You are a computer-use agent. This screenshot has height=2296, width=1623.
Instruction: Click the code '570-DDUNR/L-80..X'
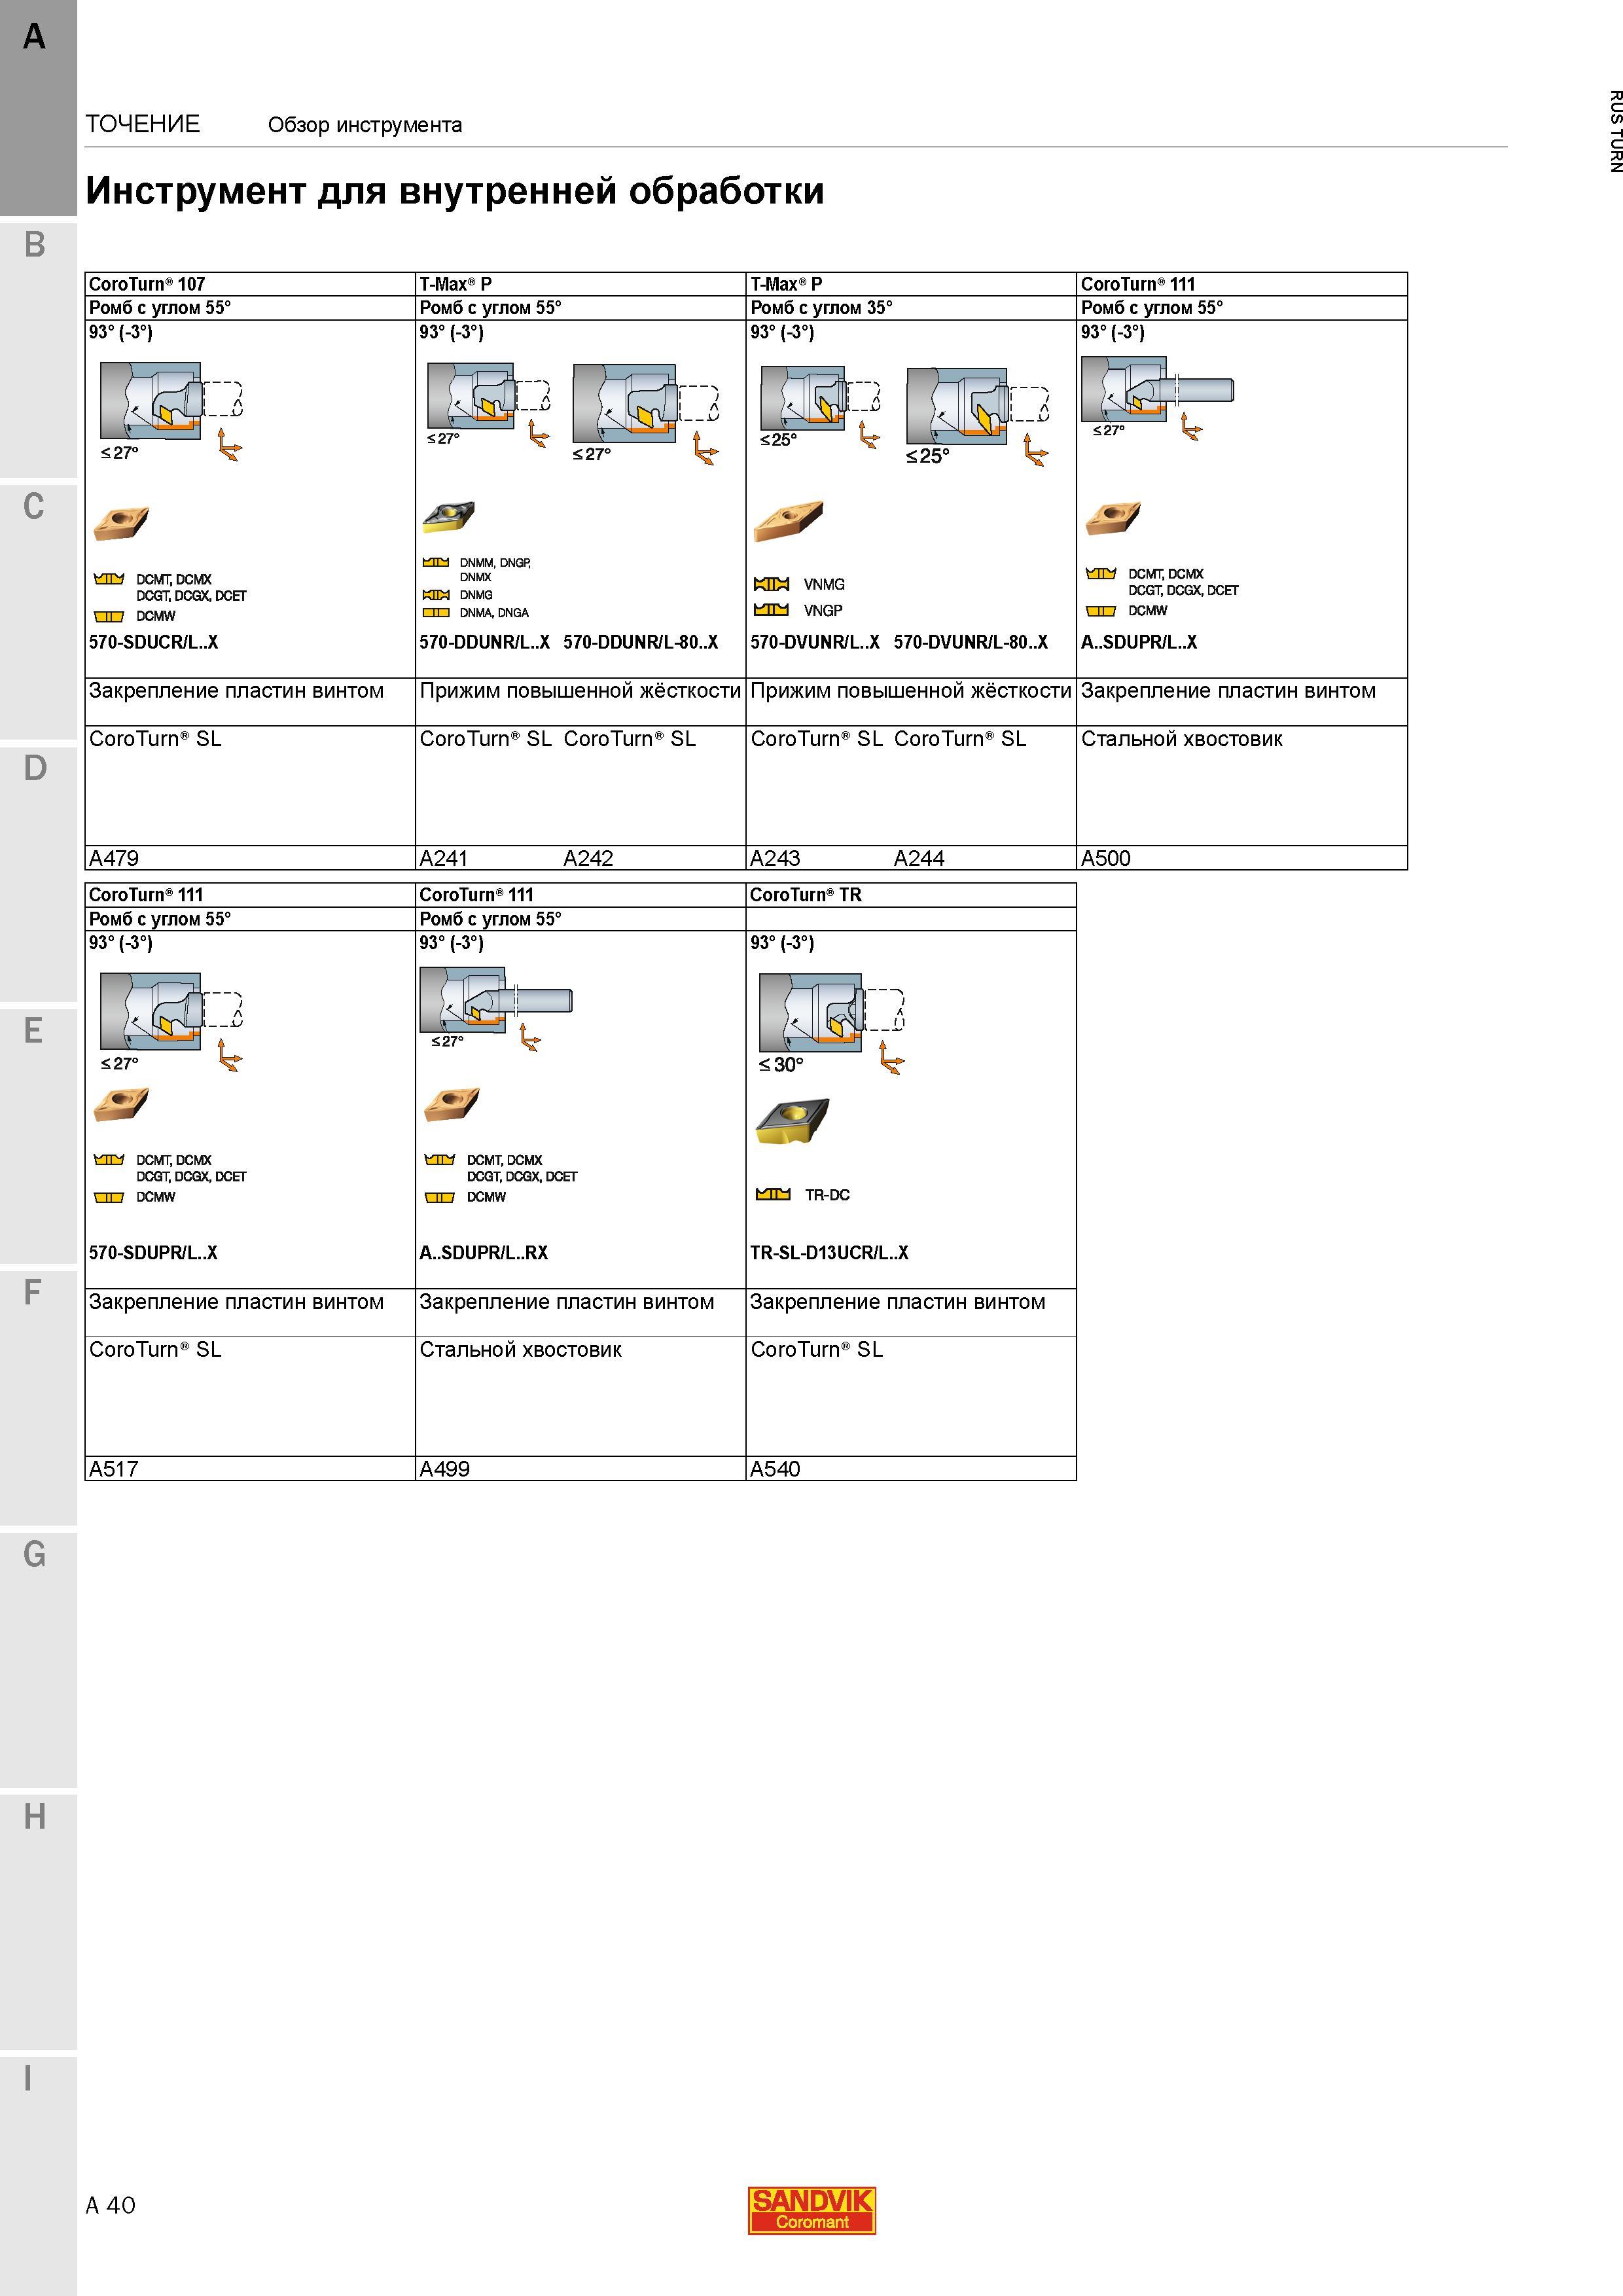click(x=641, y=642)
